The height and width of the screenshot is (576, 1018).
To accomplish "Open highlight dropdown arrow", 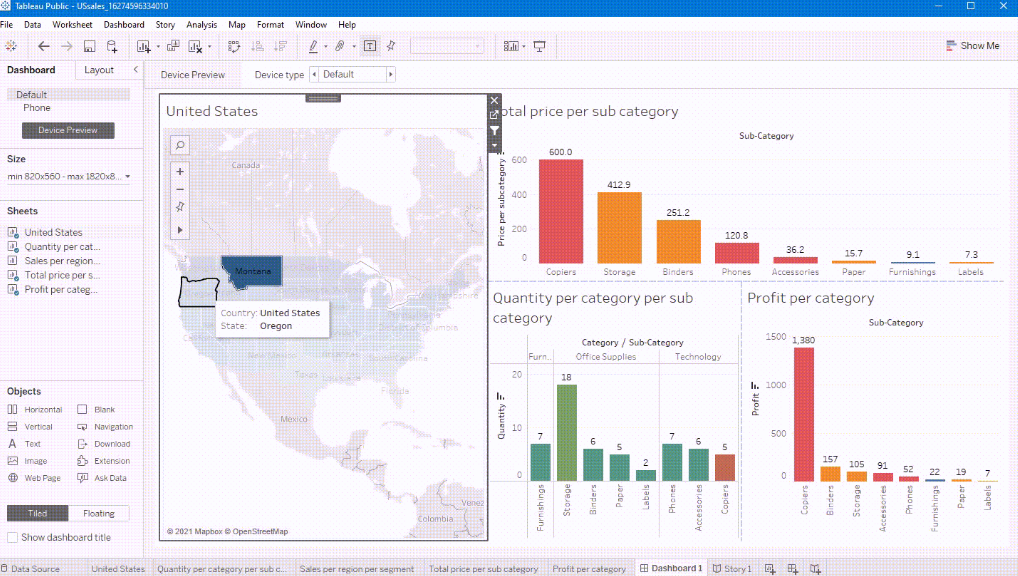I will click(x=325, y=47).
